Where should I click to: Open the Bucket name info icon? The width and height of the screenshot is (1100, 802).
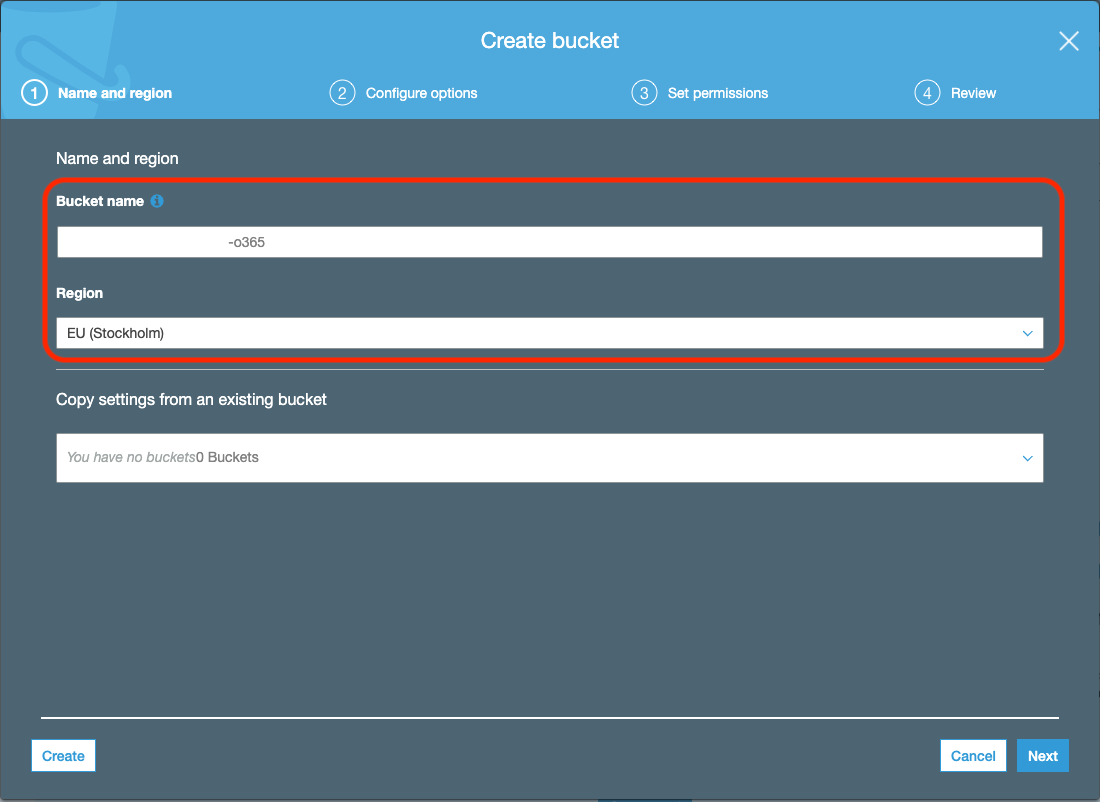(157, 201)
